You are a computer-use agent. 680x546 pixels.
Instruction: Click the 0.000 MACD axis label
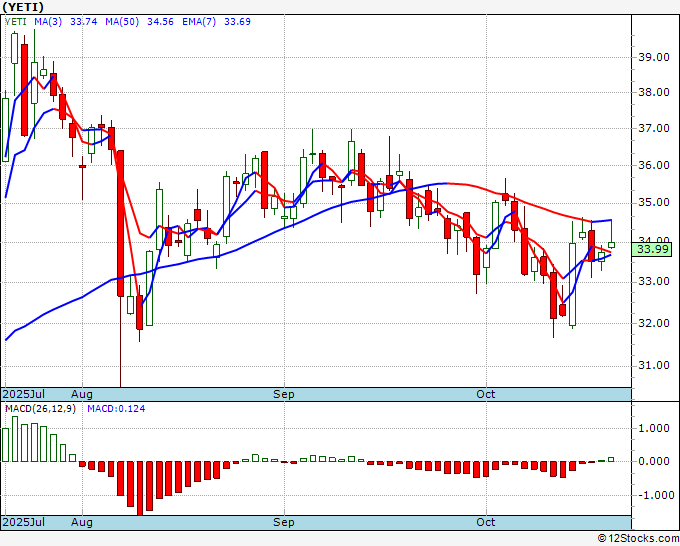point(654,461)
